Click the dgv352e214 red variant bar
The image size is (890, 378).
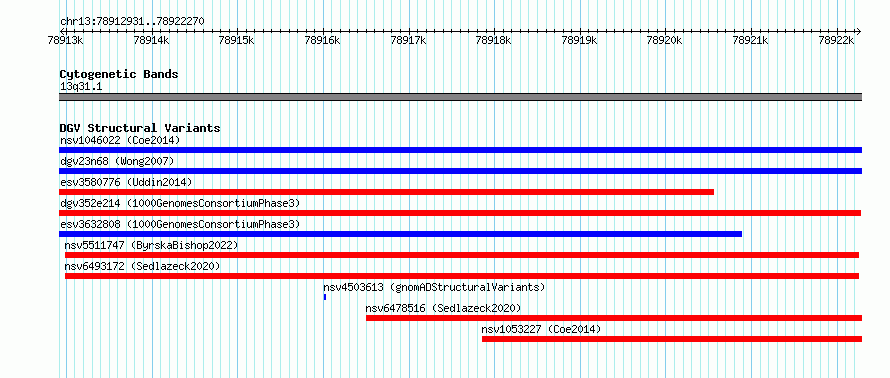[460, 213]
